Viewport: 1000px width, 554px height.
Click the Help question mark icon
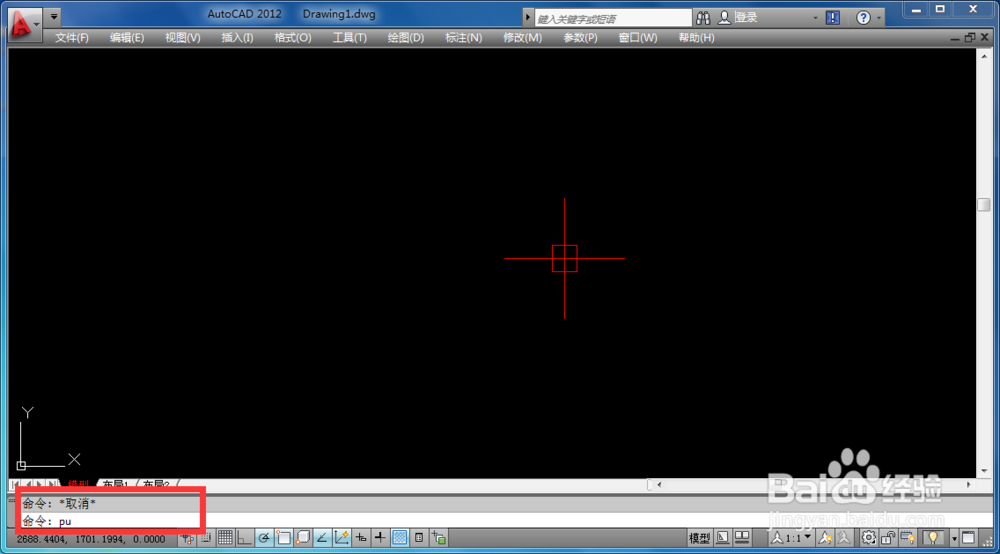(863, 18)
